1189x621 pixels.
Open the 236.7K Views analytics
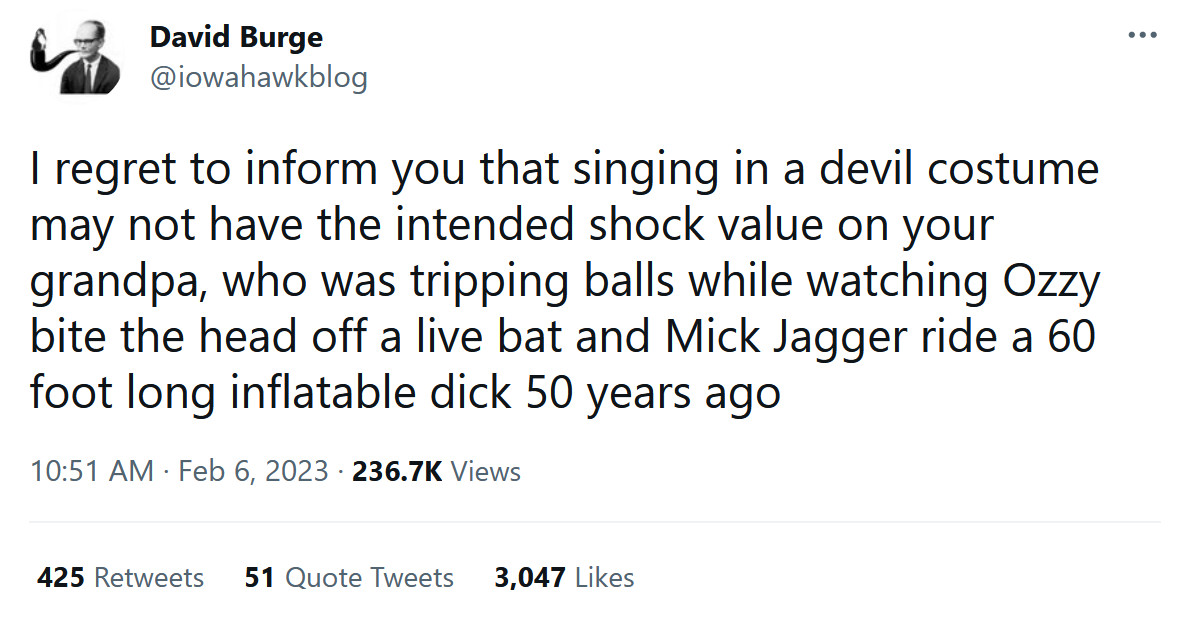click(437, 471)
